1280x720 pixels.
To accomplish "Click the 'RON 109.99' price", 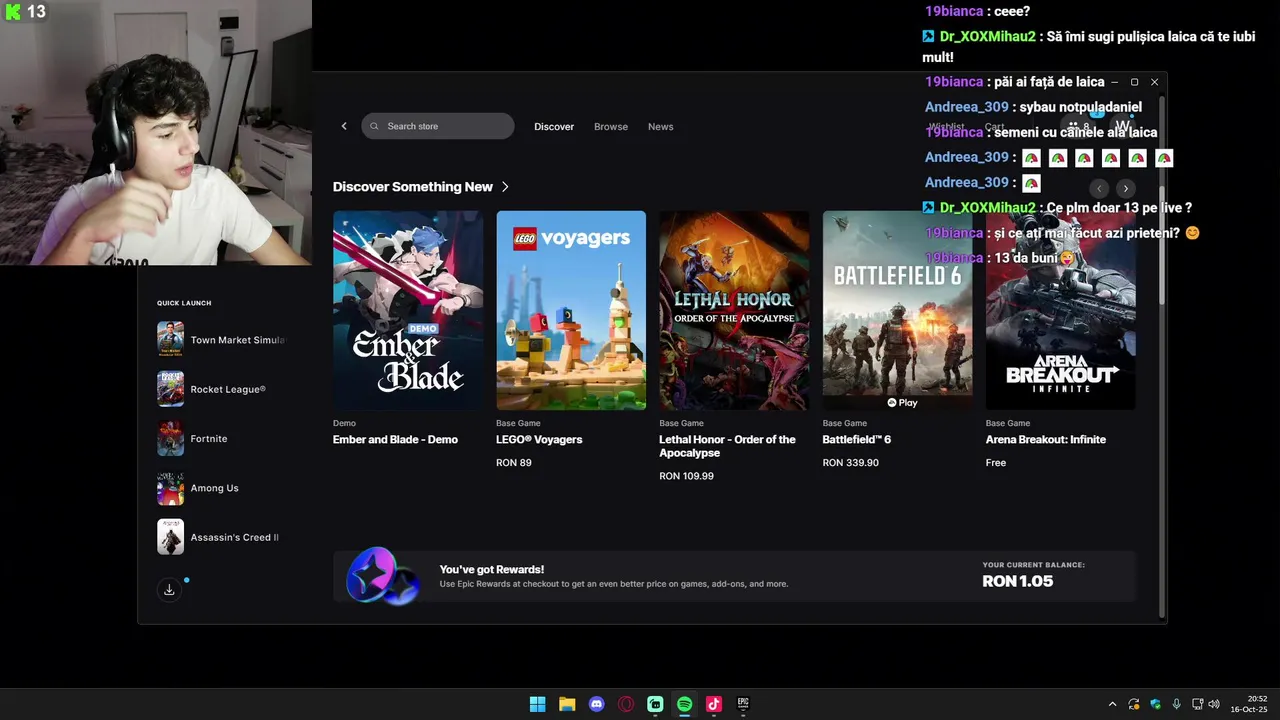I will coord(687,476).
